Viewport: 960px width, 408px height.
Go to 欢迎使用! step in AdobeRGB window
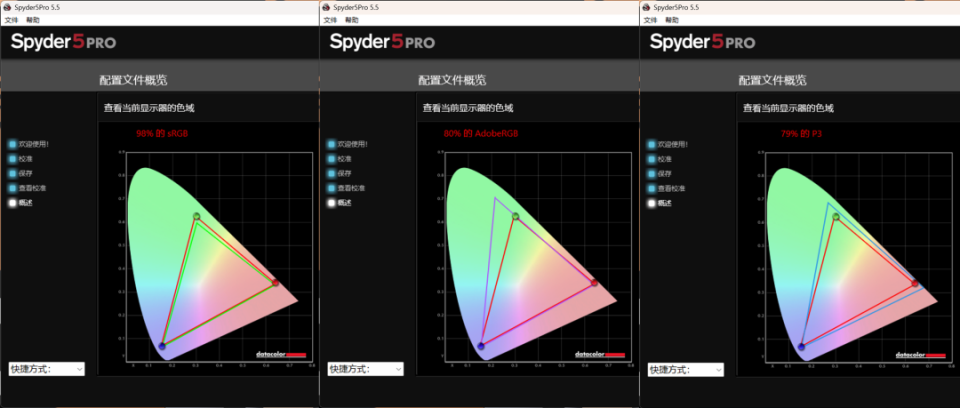[347, 145]
